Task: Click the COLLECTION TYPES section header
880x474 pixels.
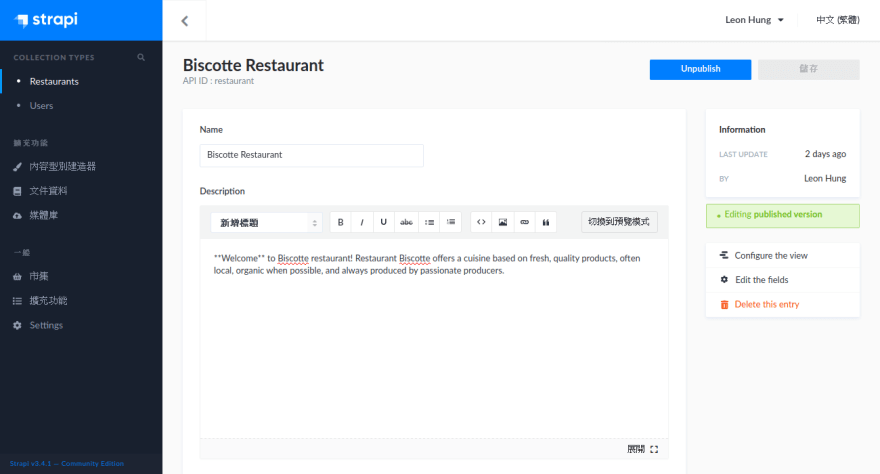Action: pyautogui.click(x=54, y=58)
